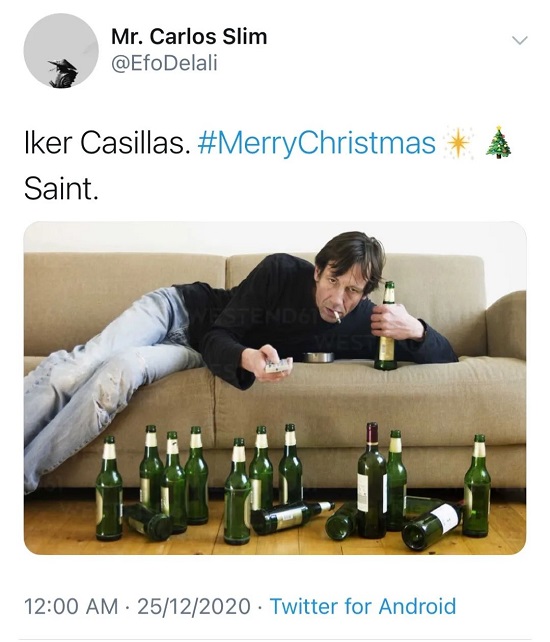Click the ashtray on the couch
550x642 pixels.
tap(319, 357)
